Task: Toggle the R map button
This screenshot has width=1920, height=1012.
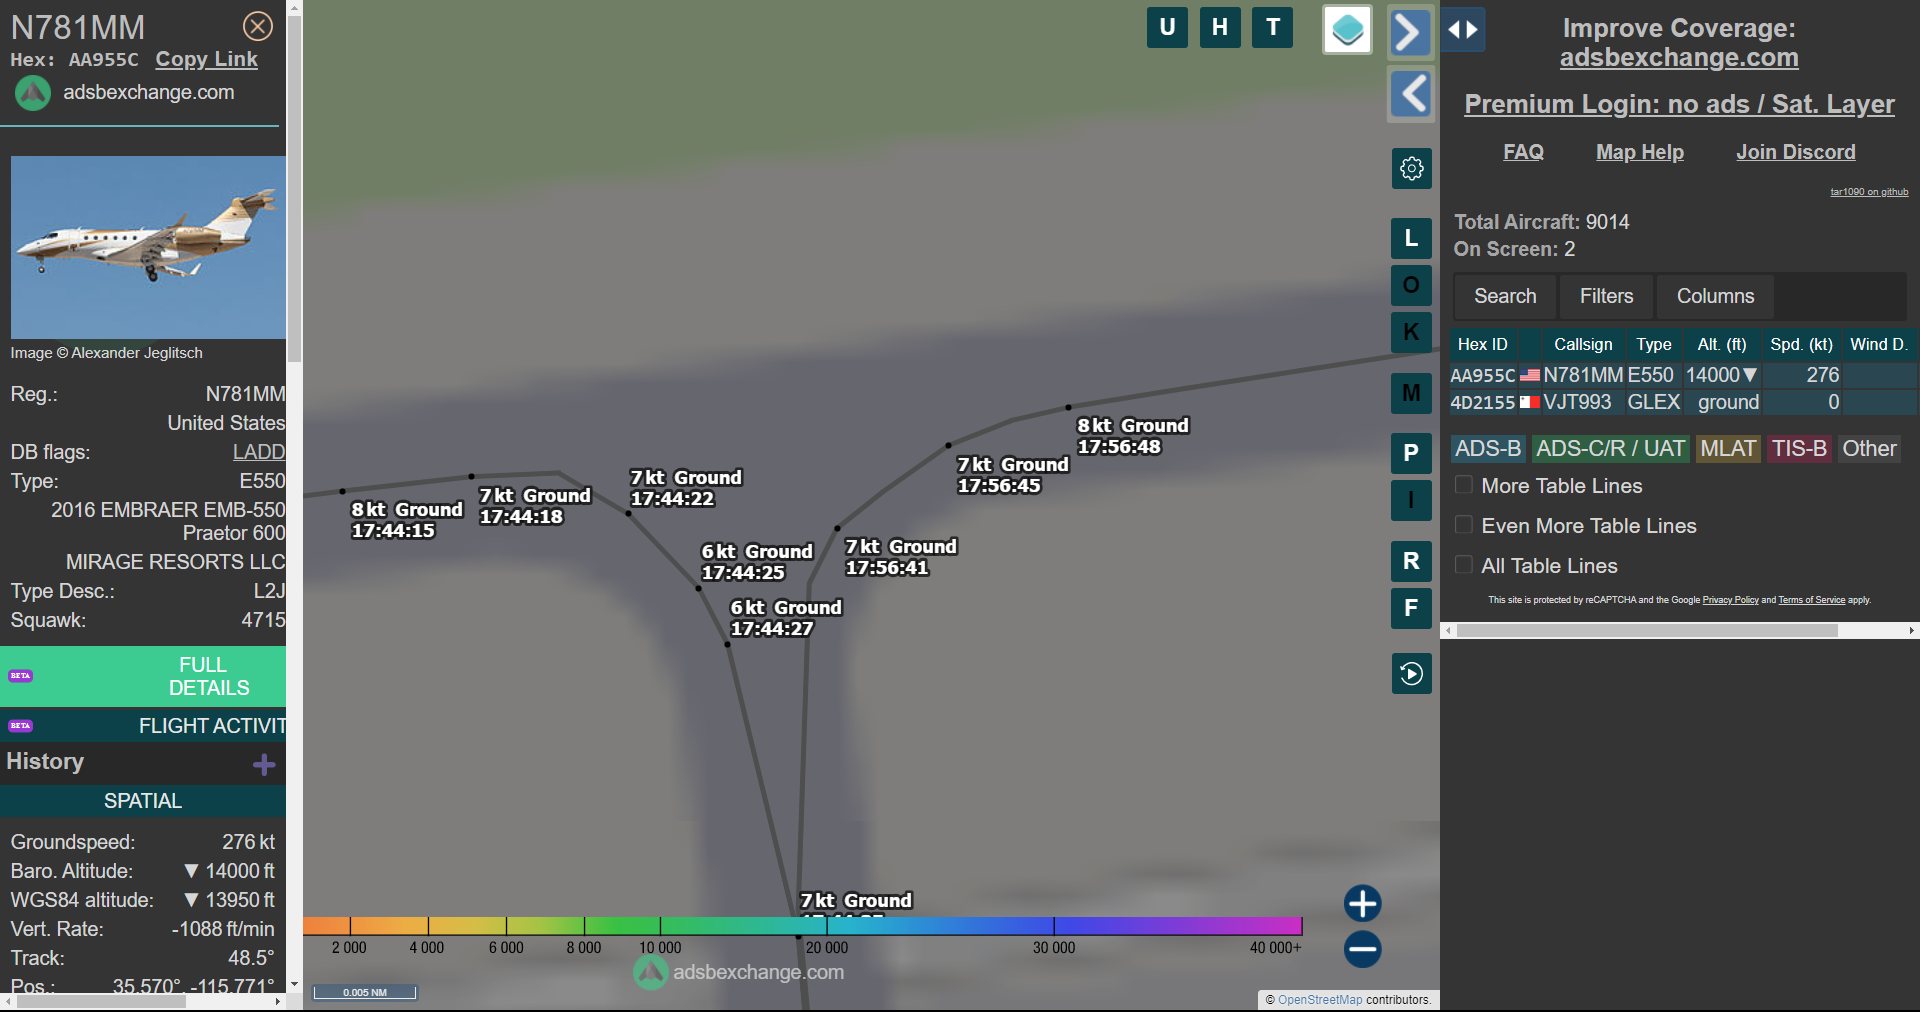Action: point(1411,561)
